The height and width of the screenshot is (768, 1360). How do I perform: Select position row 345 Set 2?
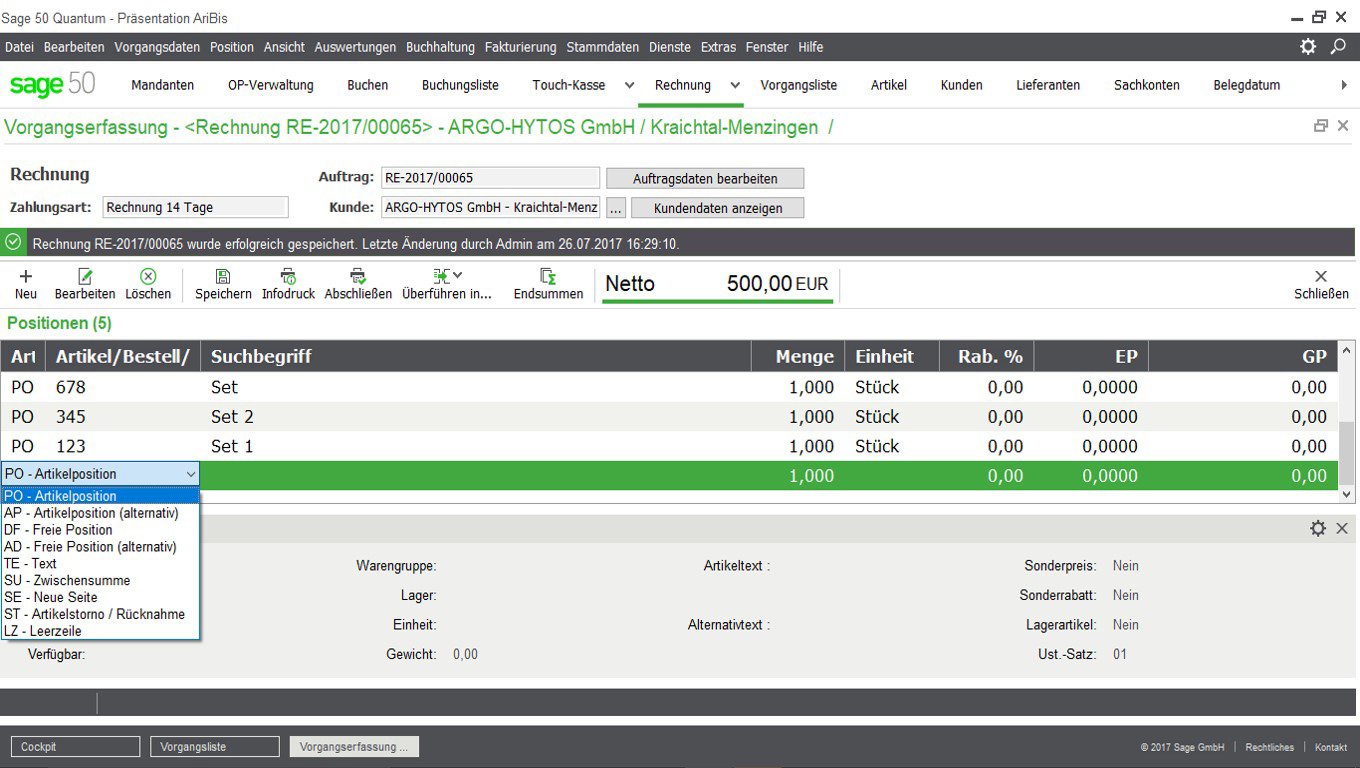tap(669, 417)
